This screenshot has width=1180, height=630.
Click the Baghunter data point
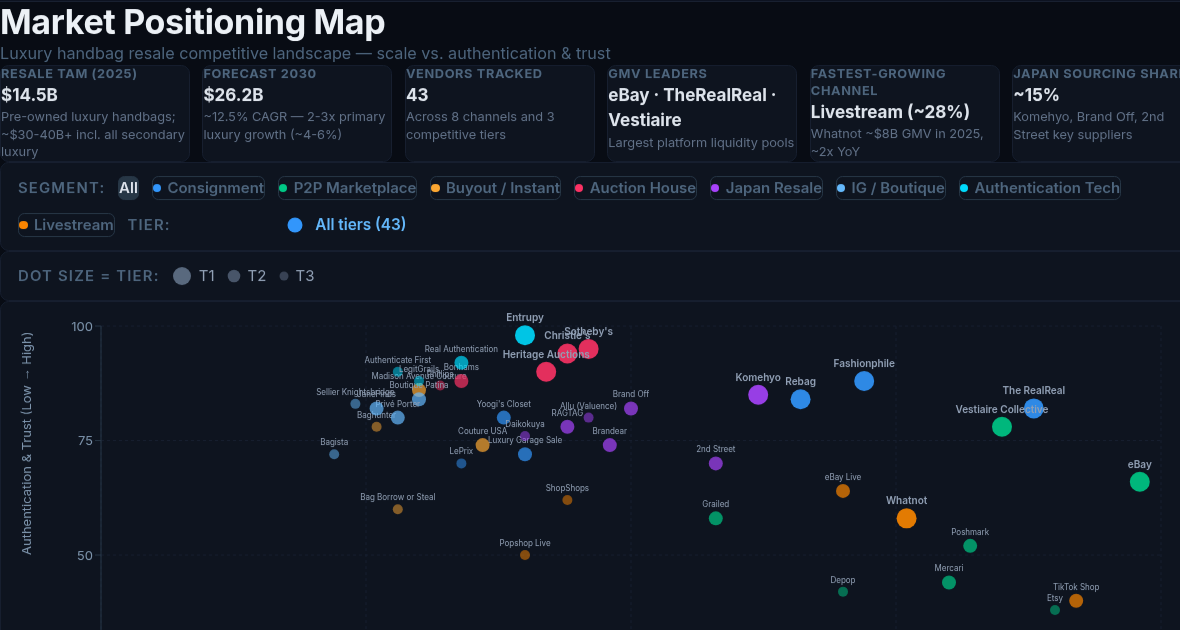pyautogui.click(x=376, y=427)
